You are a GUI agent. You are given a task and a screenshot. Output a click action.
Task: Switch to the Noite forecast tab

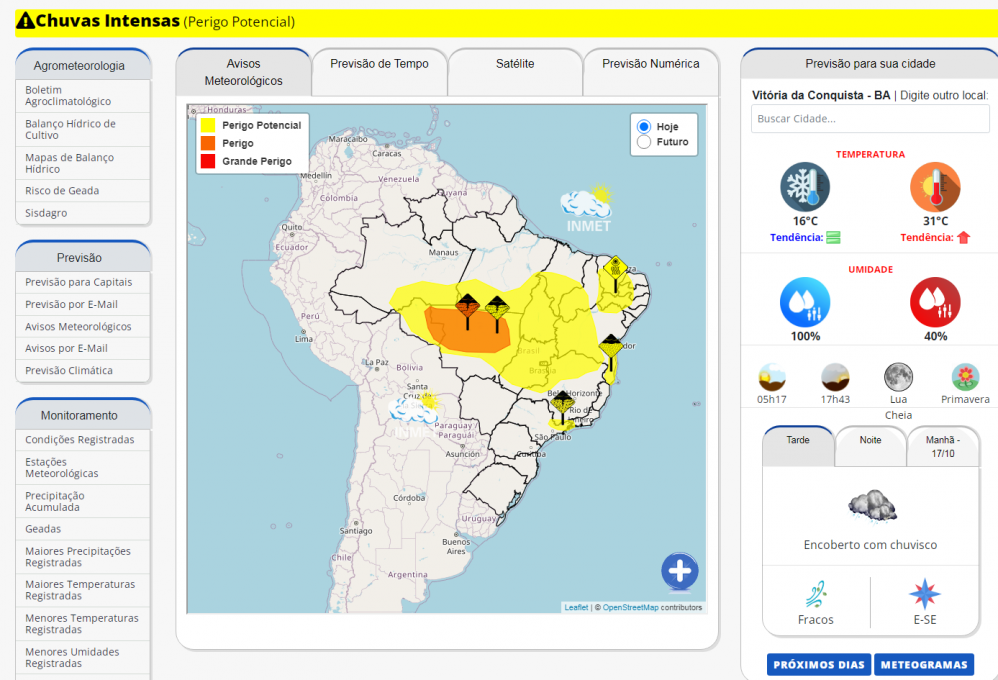(x=870, y=440)
